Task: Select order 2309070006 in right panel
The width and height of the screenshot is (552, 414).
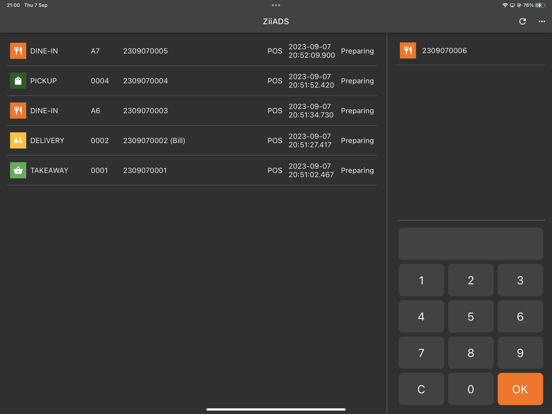Action: point(444,51)
